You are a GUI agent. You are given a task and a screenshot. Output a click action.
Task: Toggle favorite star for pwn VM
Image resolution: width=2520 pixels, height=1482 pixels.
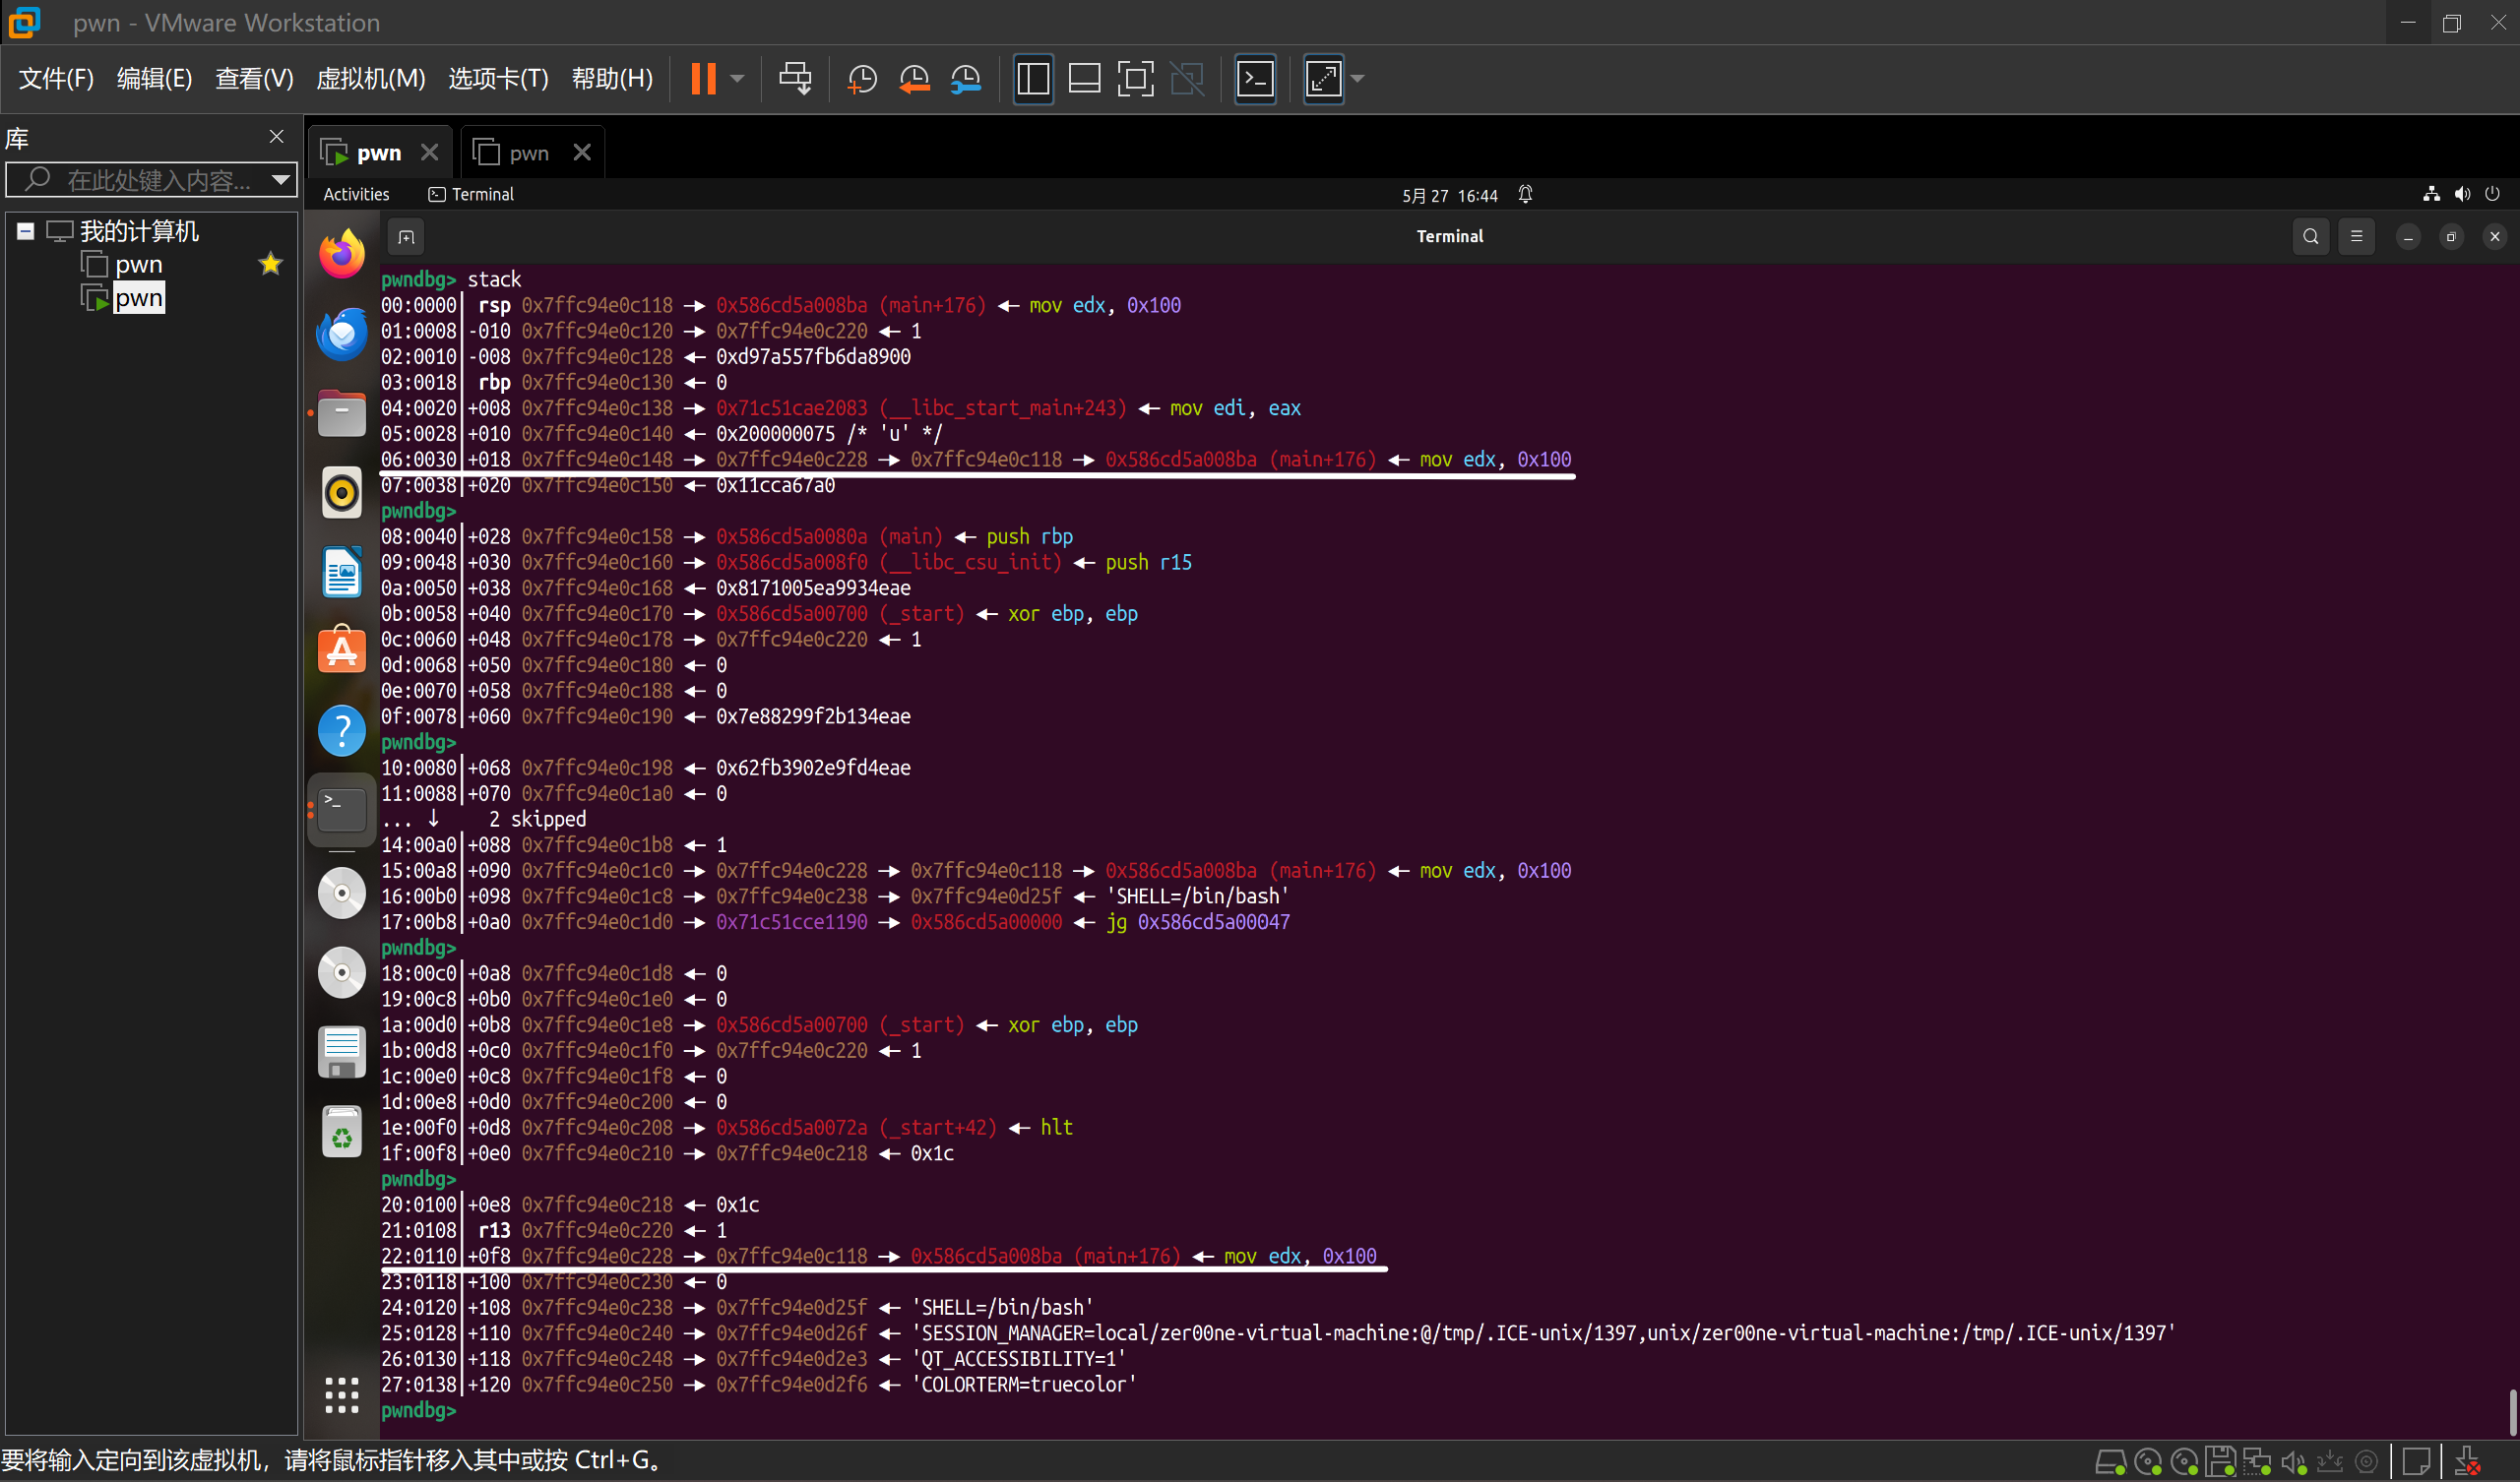pos(270,265)
